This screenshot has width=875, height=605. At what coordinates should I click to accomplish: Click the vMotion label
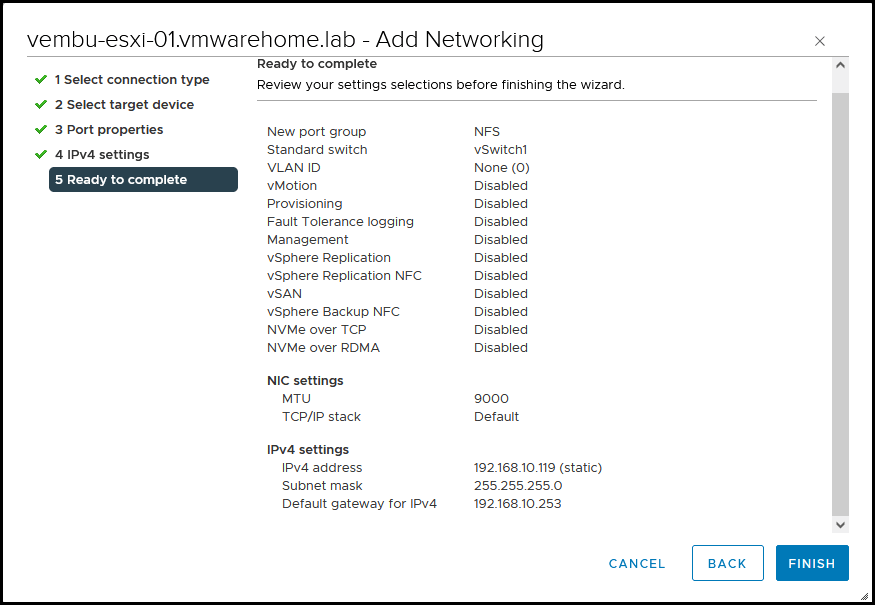point(292,185)
